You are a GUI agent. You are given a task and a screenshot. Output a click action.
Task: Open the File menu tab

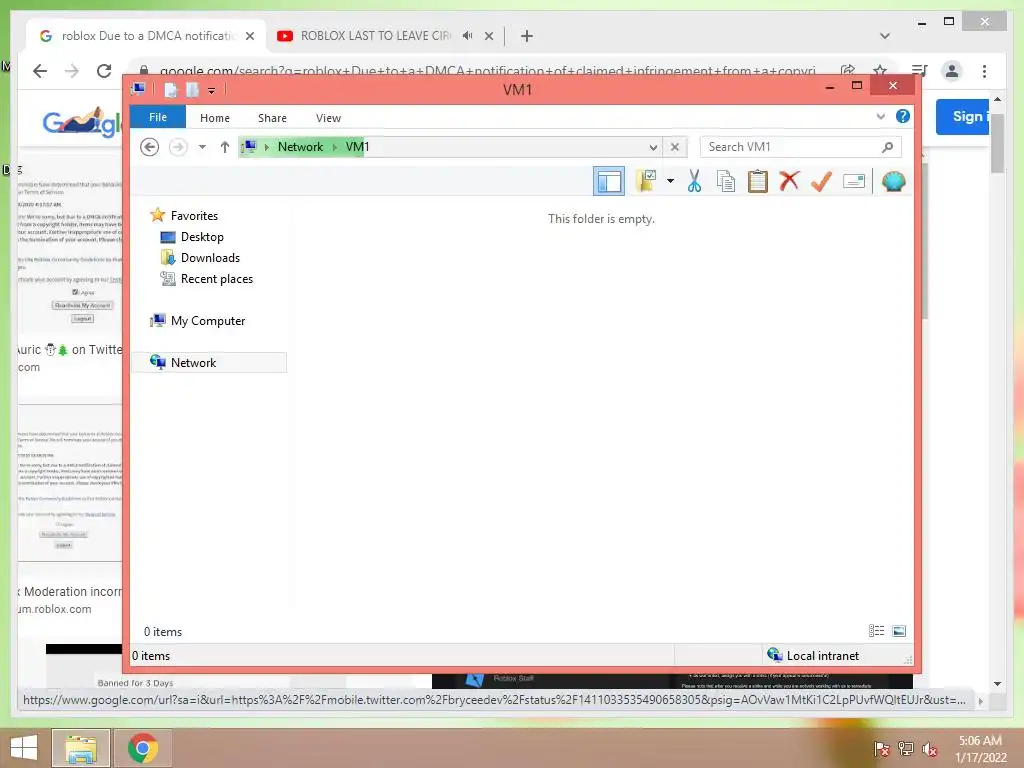[157, 117]
